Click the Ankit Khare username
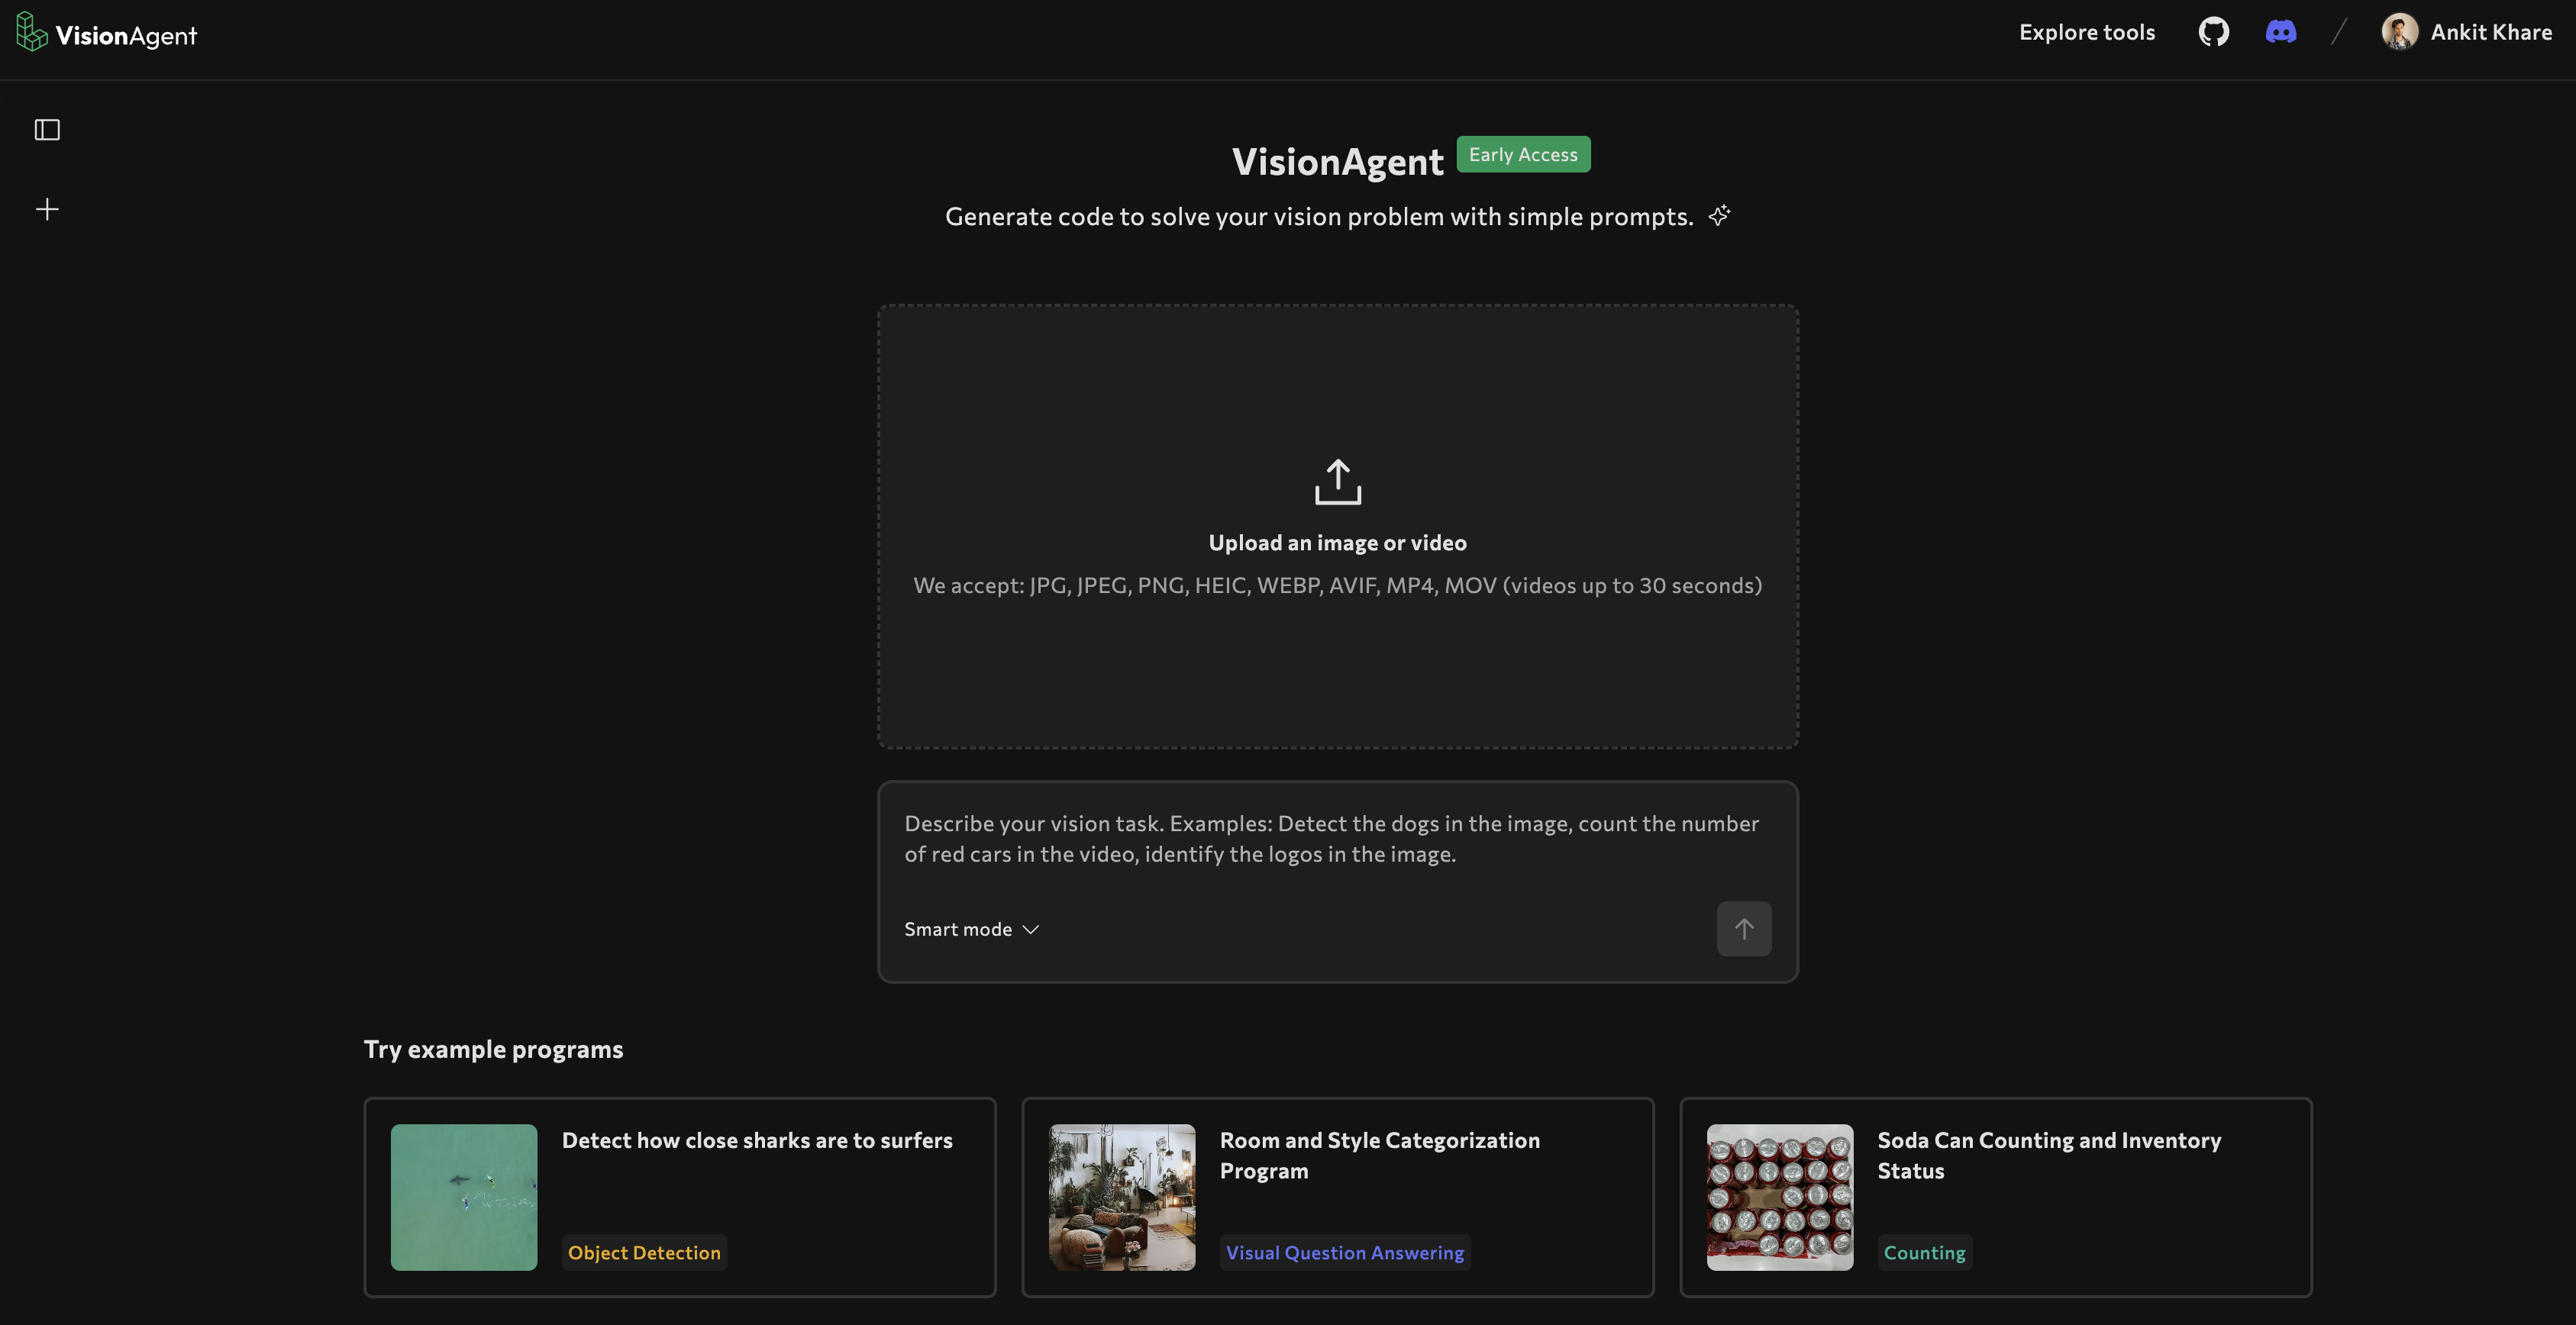2576x1325 pixels. click(2491, 32)
